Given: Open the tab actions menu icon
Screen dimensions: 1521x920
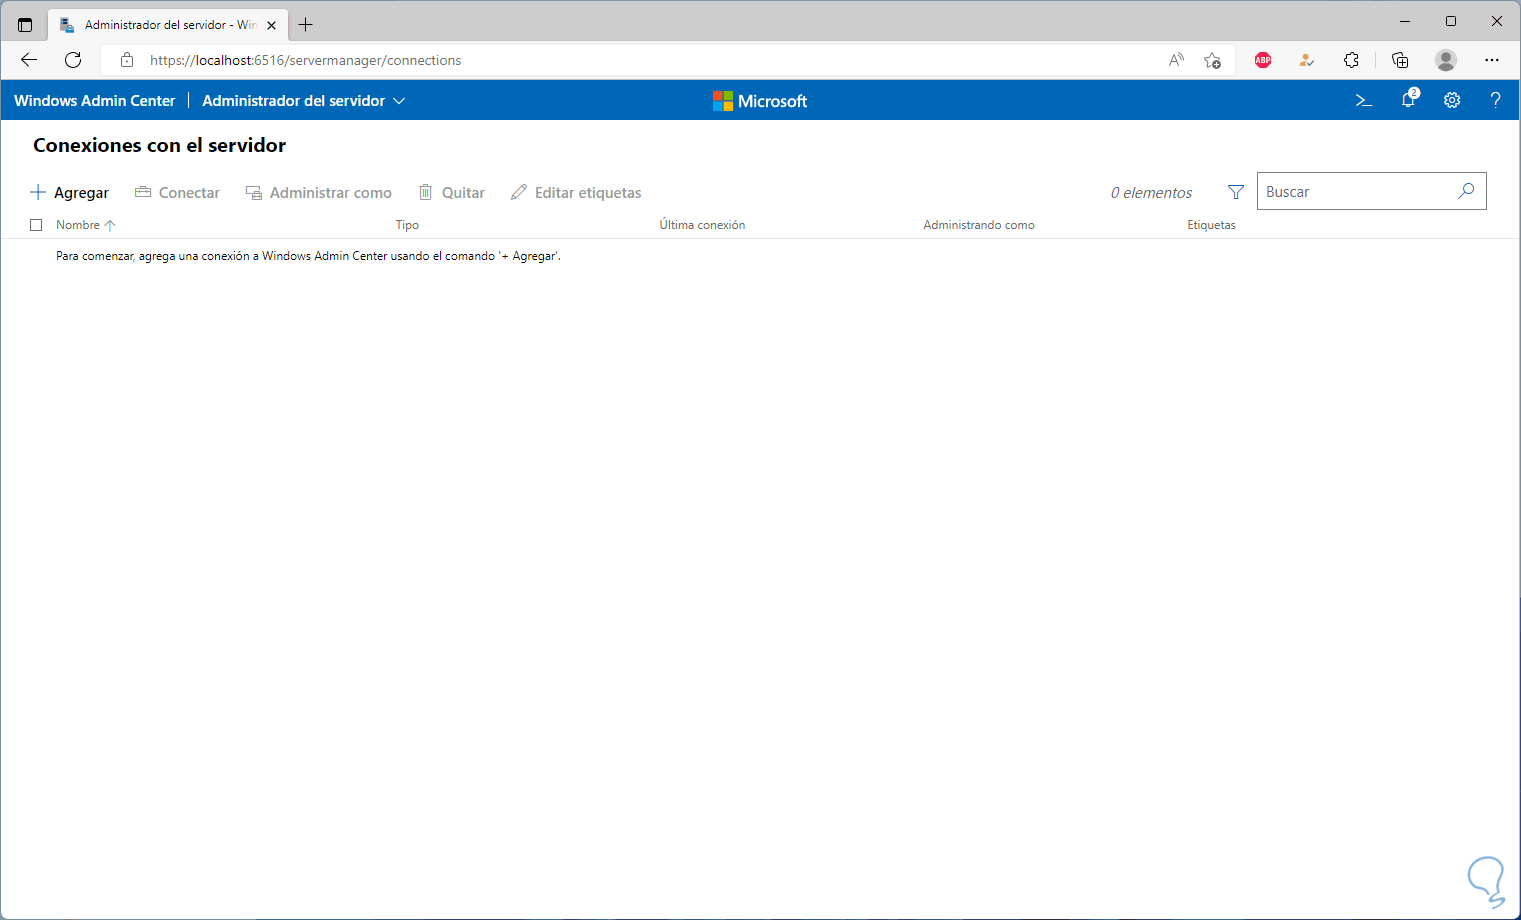Looking at the screenshot, I should (x=25, y=25).
